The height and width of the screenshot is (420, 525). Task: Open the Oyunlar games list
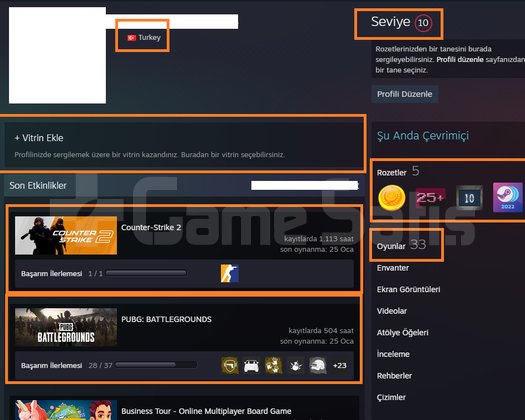click(x=391, y=246)
